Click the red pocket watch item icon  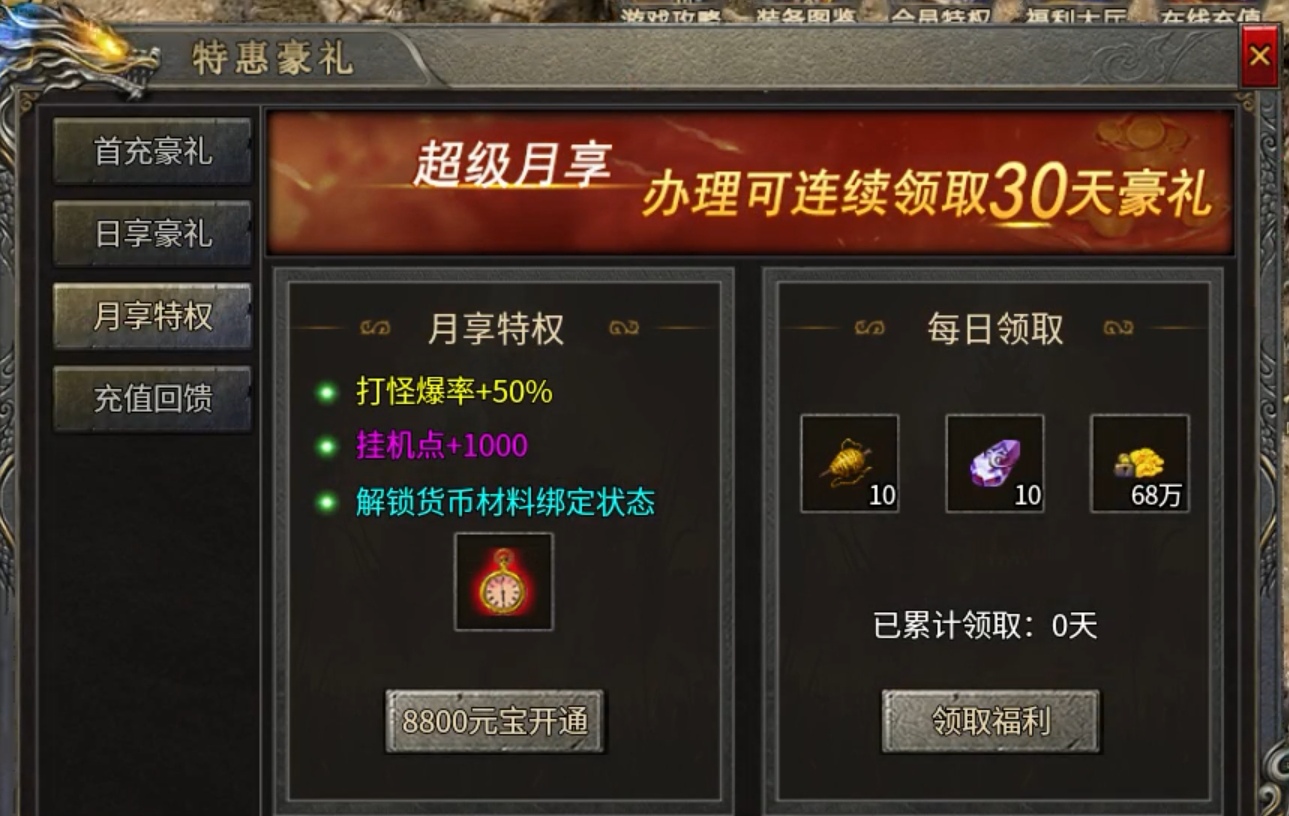coord(503,582)
